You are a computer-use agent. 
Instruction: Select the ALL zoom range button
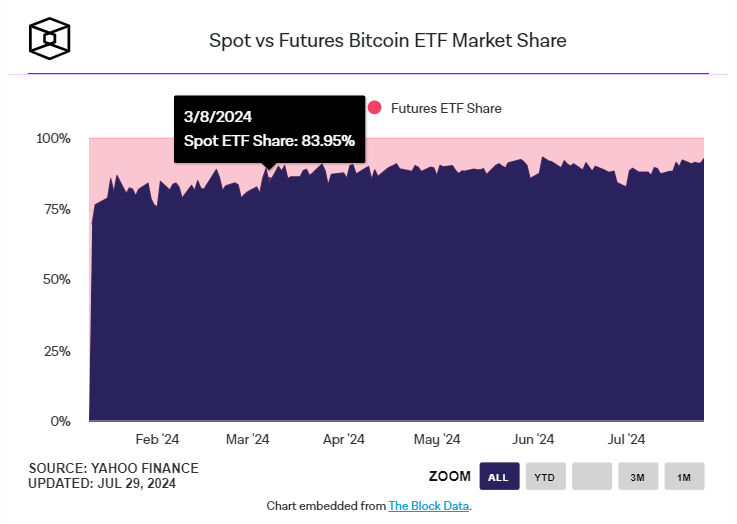(497, 477)
